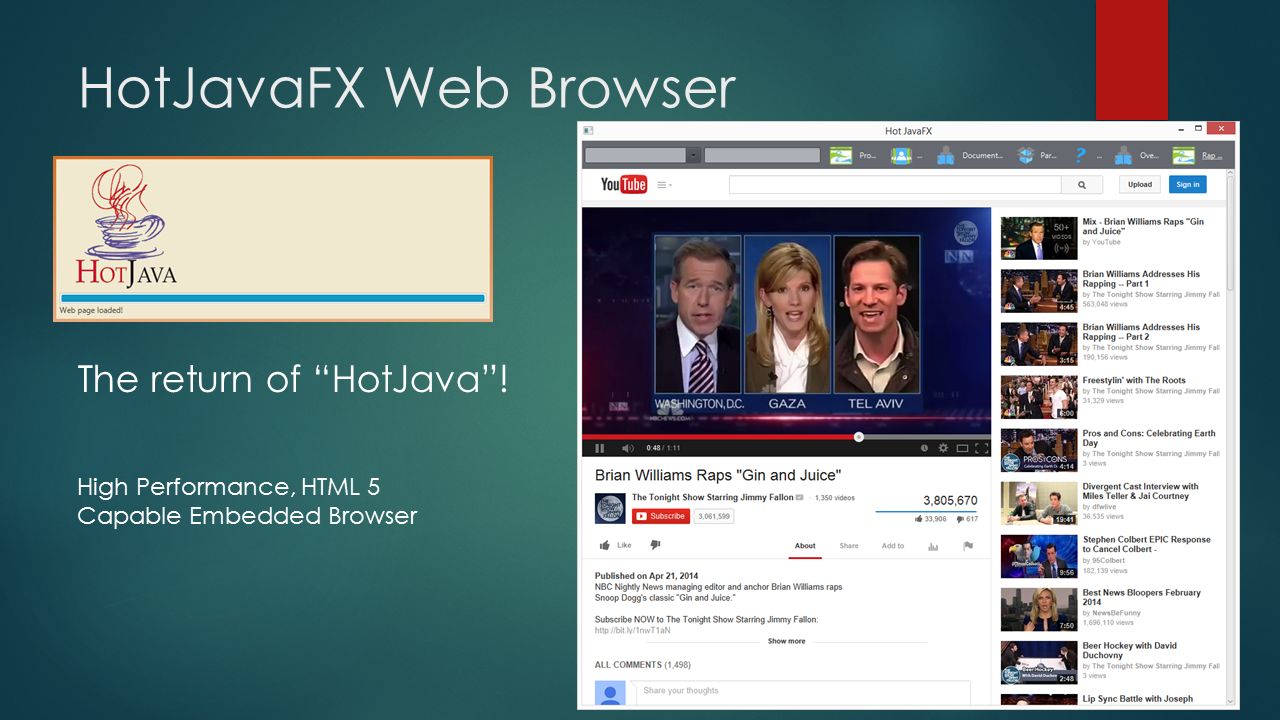The image size is (1280, 720).
Task: Open the contacts-style bookmark icon
Action: 900,155
